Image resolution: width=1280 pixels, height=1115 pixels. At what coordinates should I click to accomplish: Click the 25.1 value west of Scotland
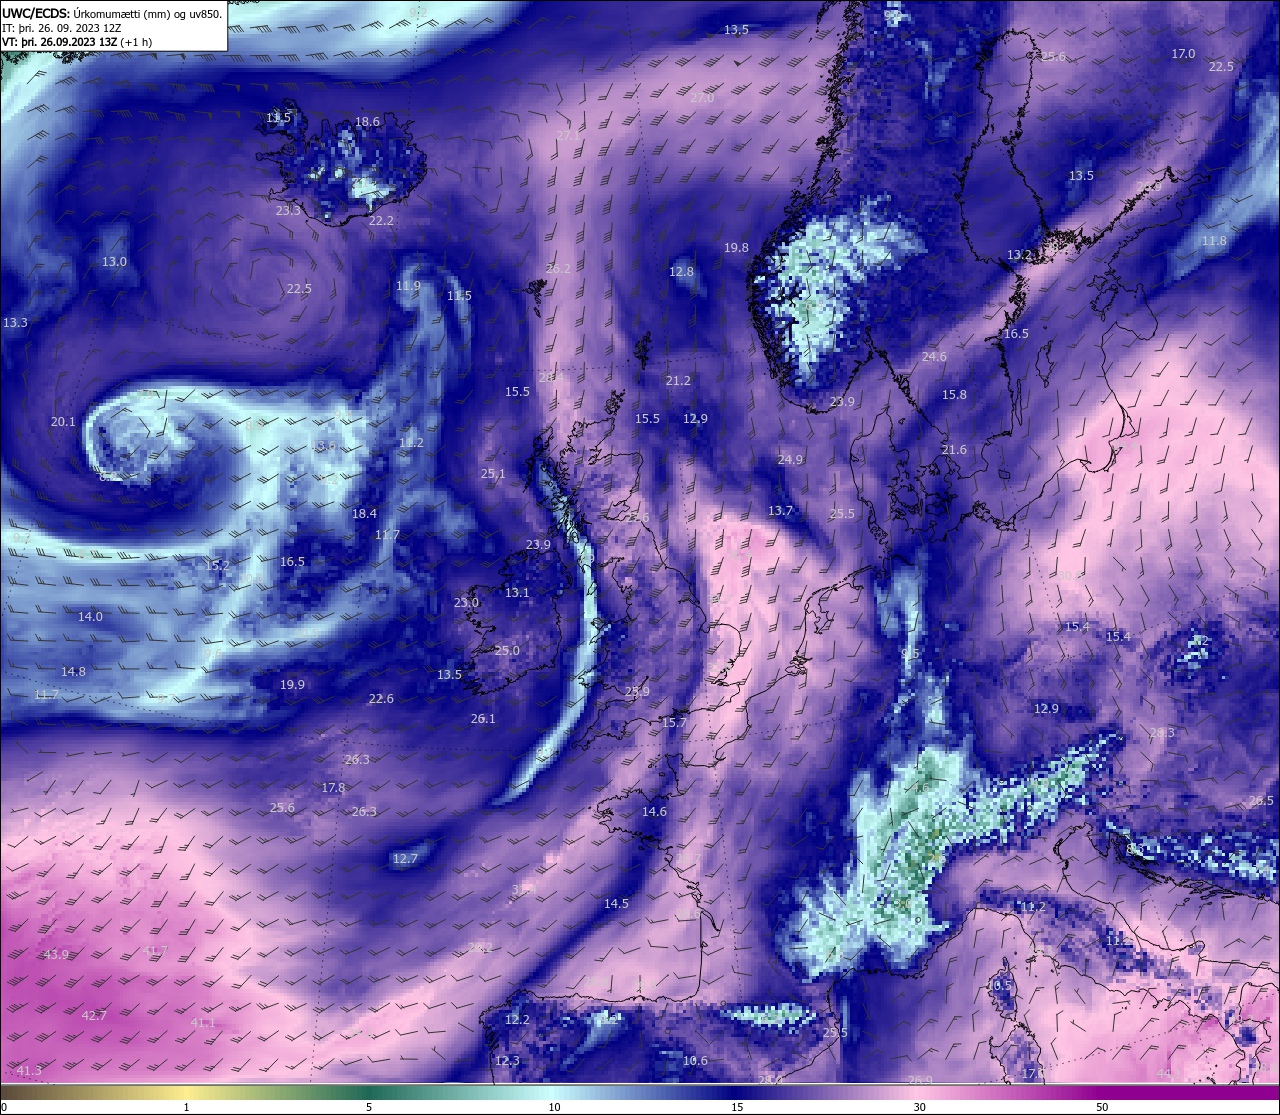[x=493, y=473]
